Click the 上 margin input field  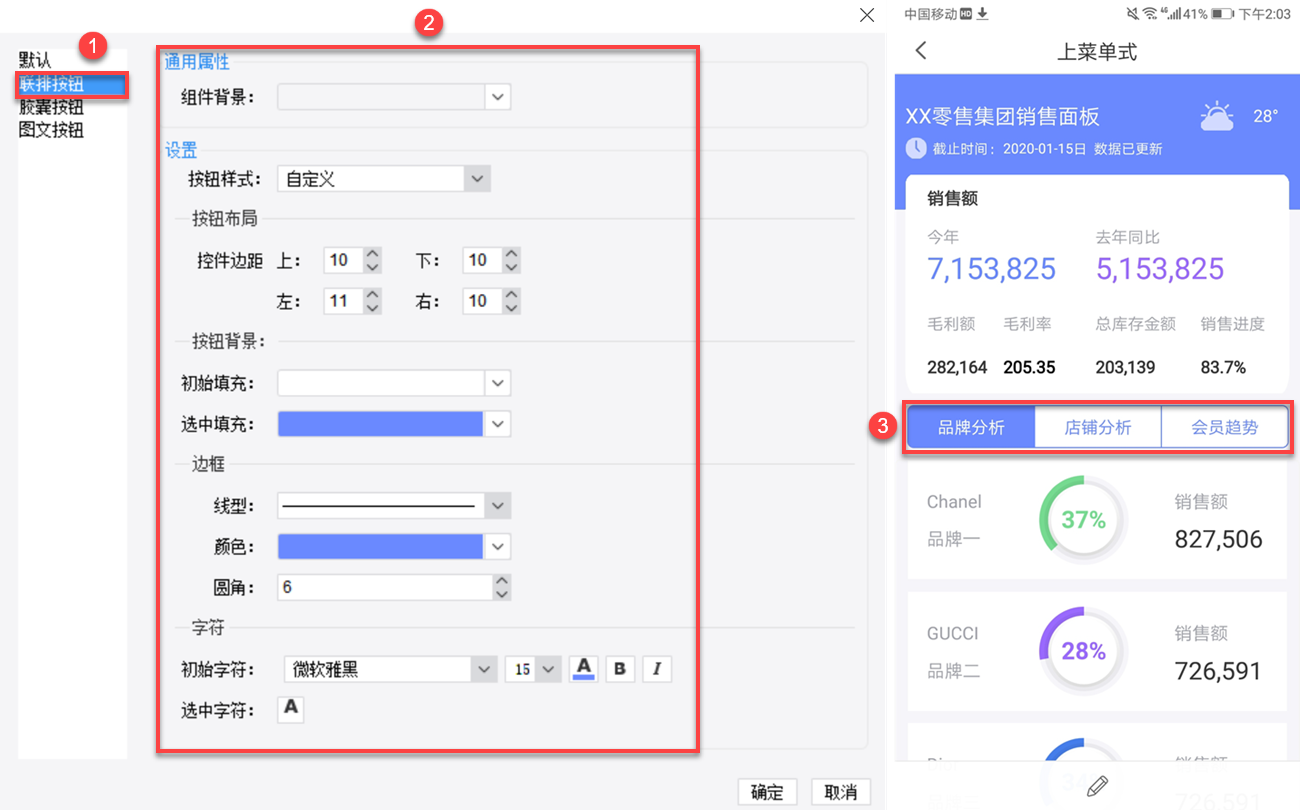(x=344, y=260)
